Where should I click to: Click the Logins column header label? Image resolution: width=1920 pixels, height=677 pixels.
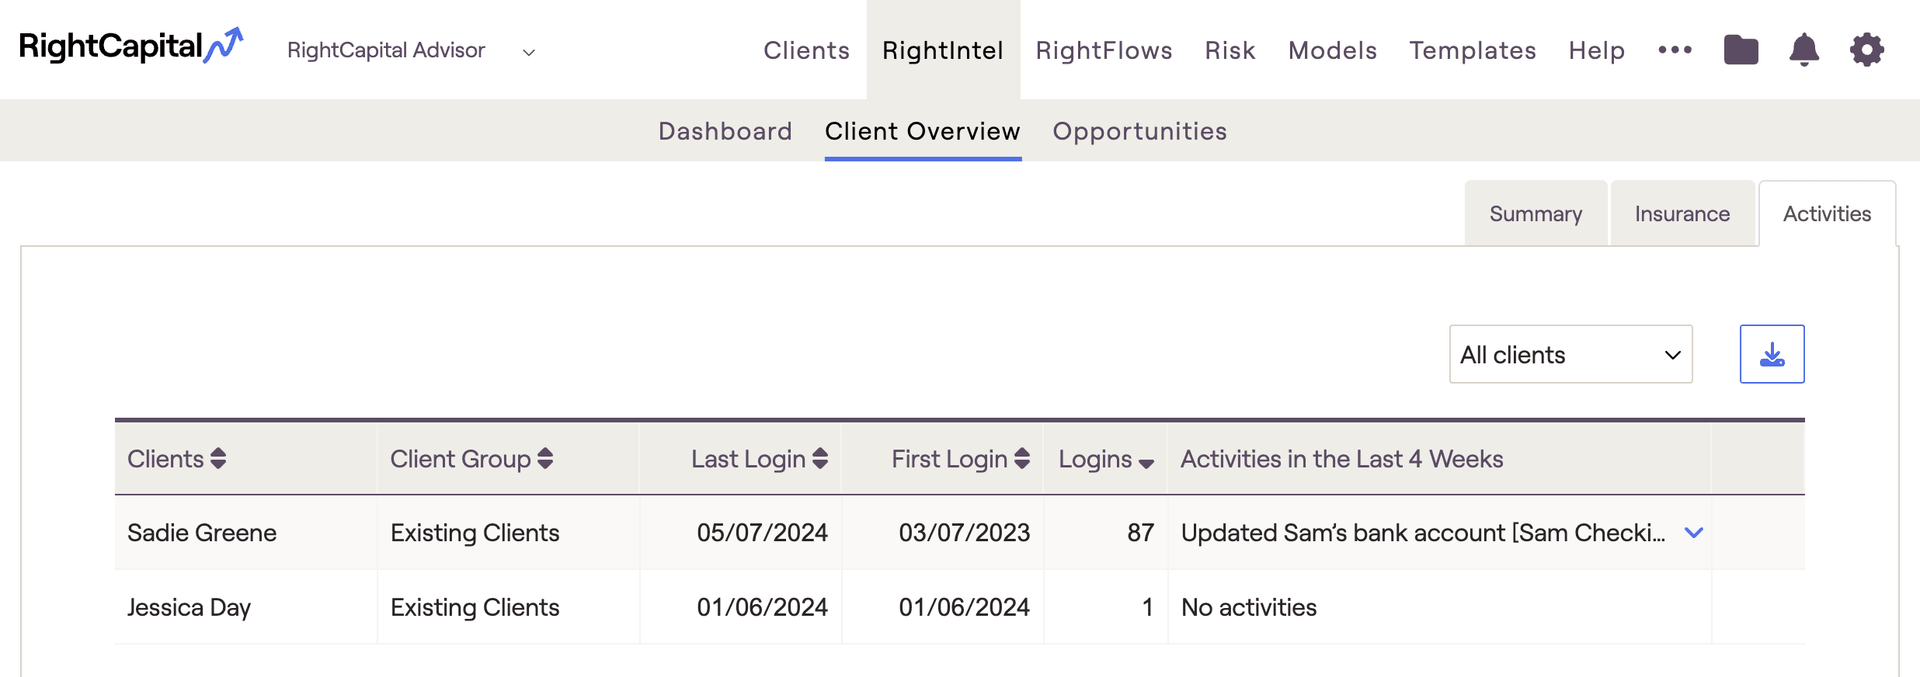1095,459
